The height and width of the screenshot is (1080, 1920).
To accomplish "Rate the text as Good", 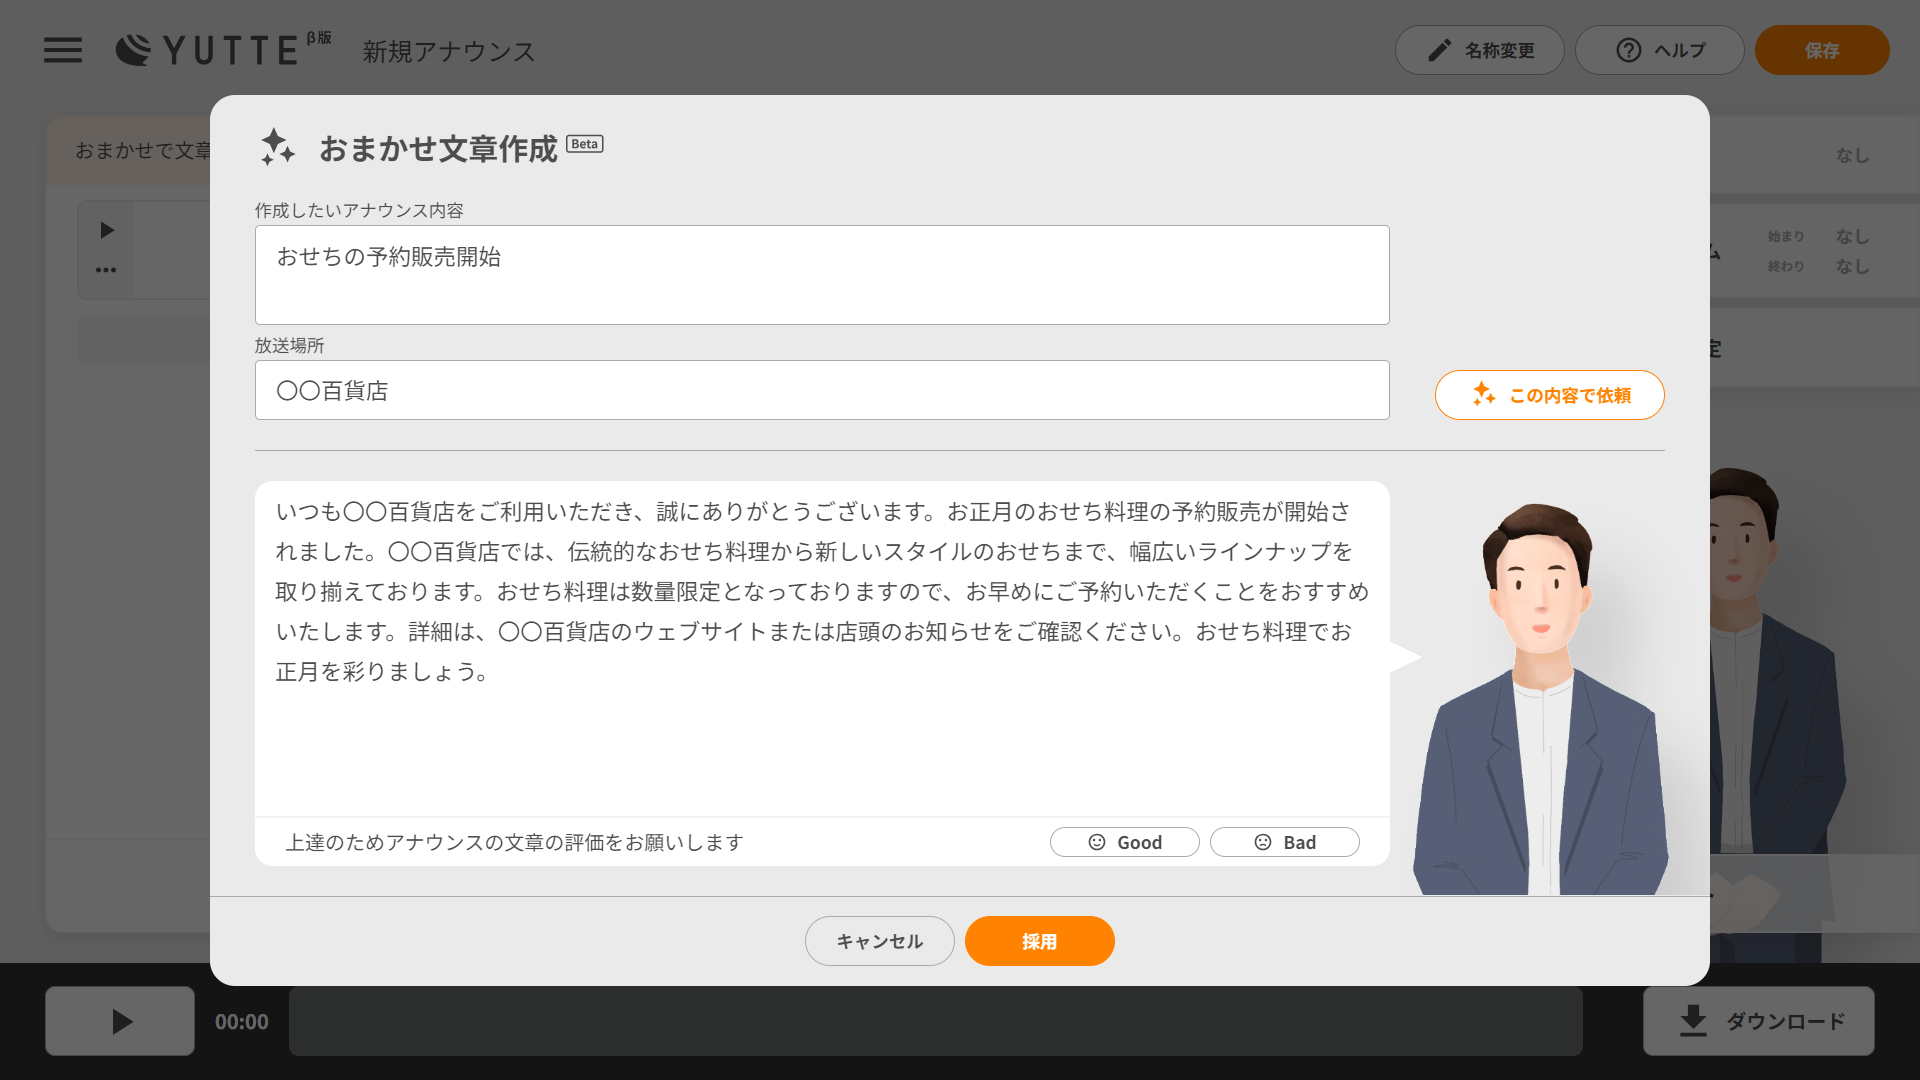I will click(x=1124, y=842).
